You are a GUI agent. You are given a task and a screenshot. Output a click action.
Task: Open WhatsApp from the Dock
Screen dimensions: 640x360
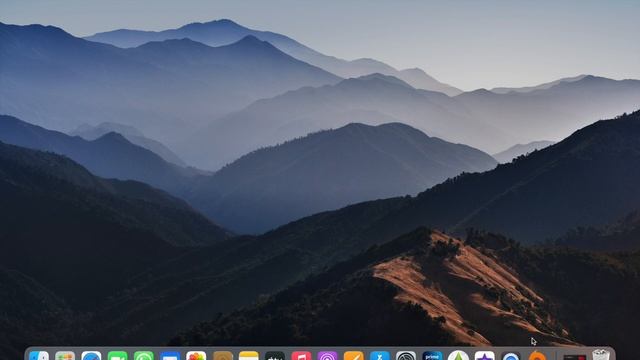click(144, 356)
